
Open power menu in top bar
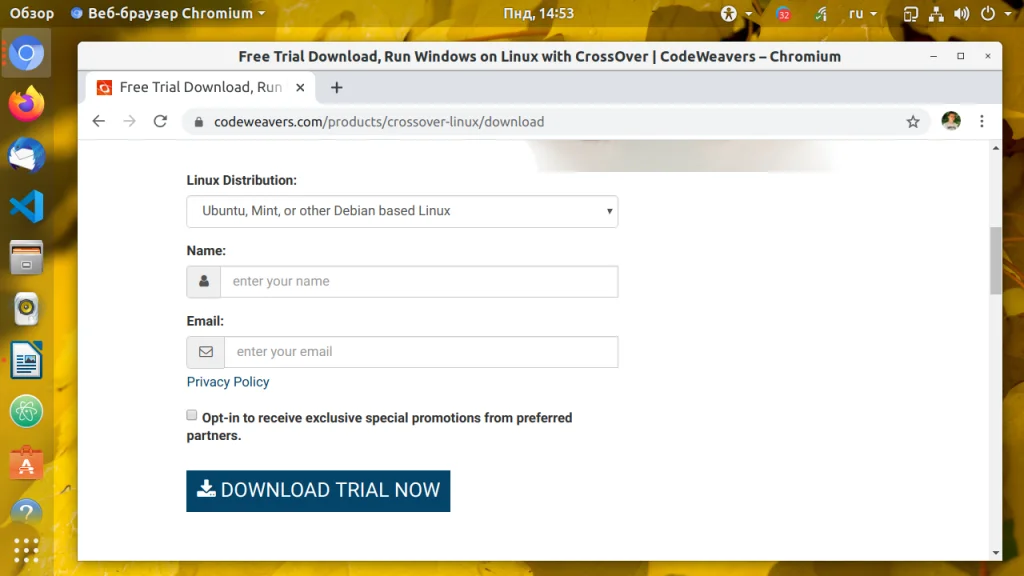[987, 14]
